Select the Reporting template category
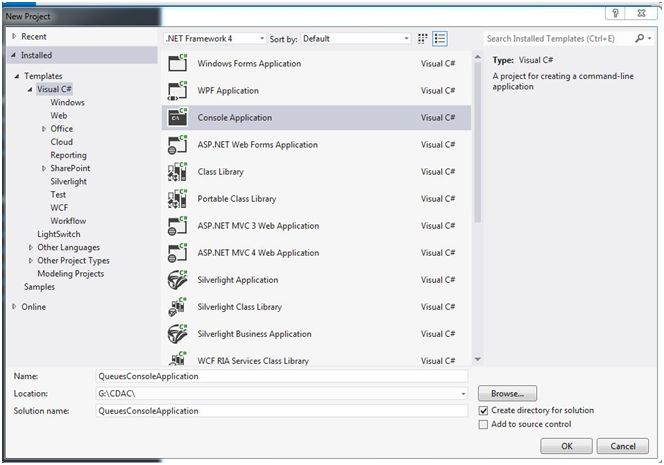 click(68, 155)
